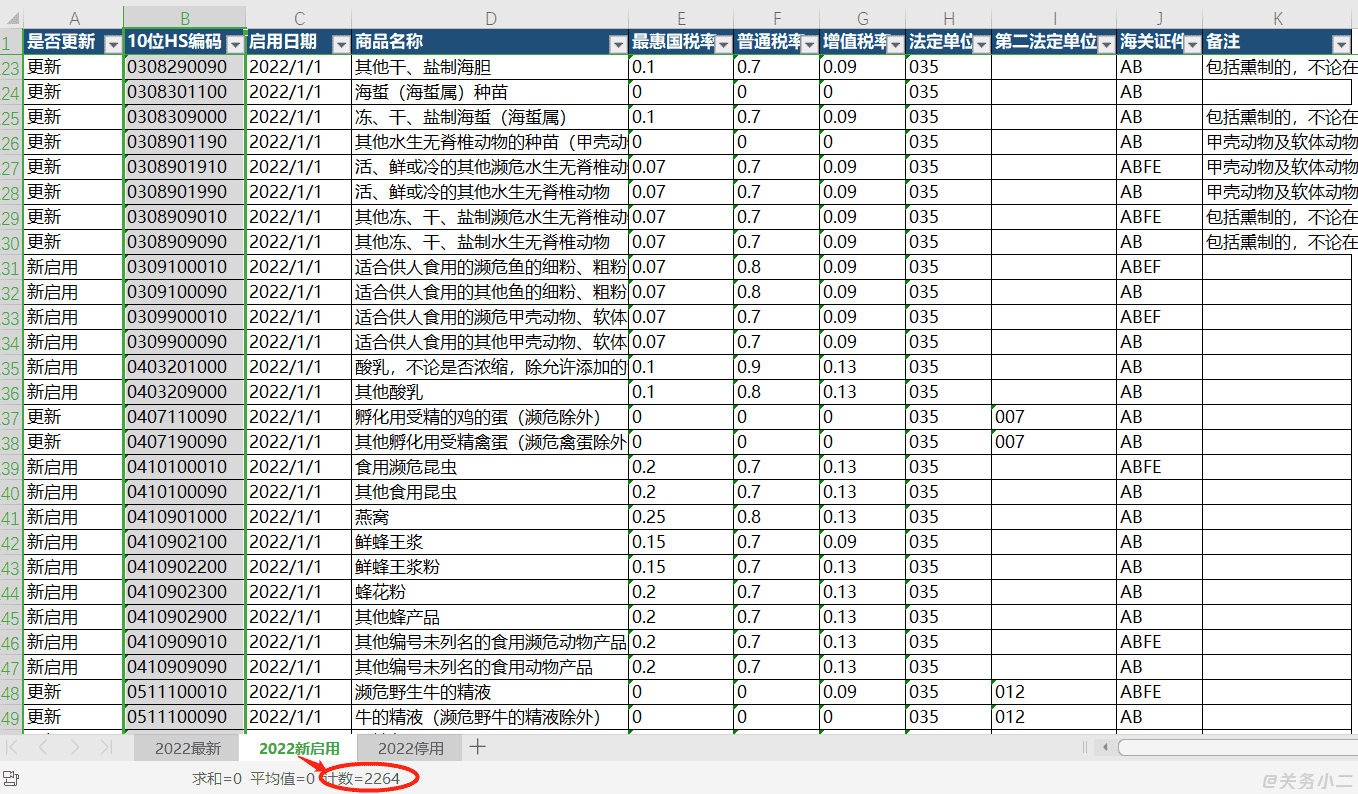This screenshot has height=794, width=1358.
Task: Click the select-all corner button
Action: click(12, 18)
